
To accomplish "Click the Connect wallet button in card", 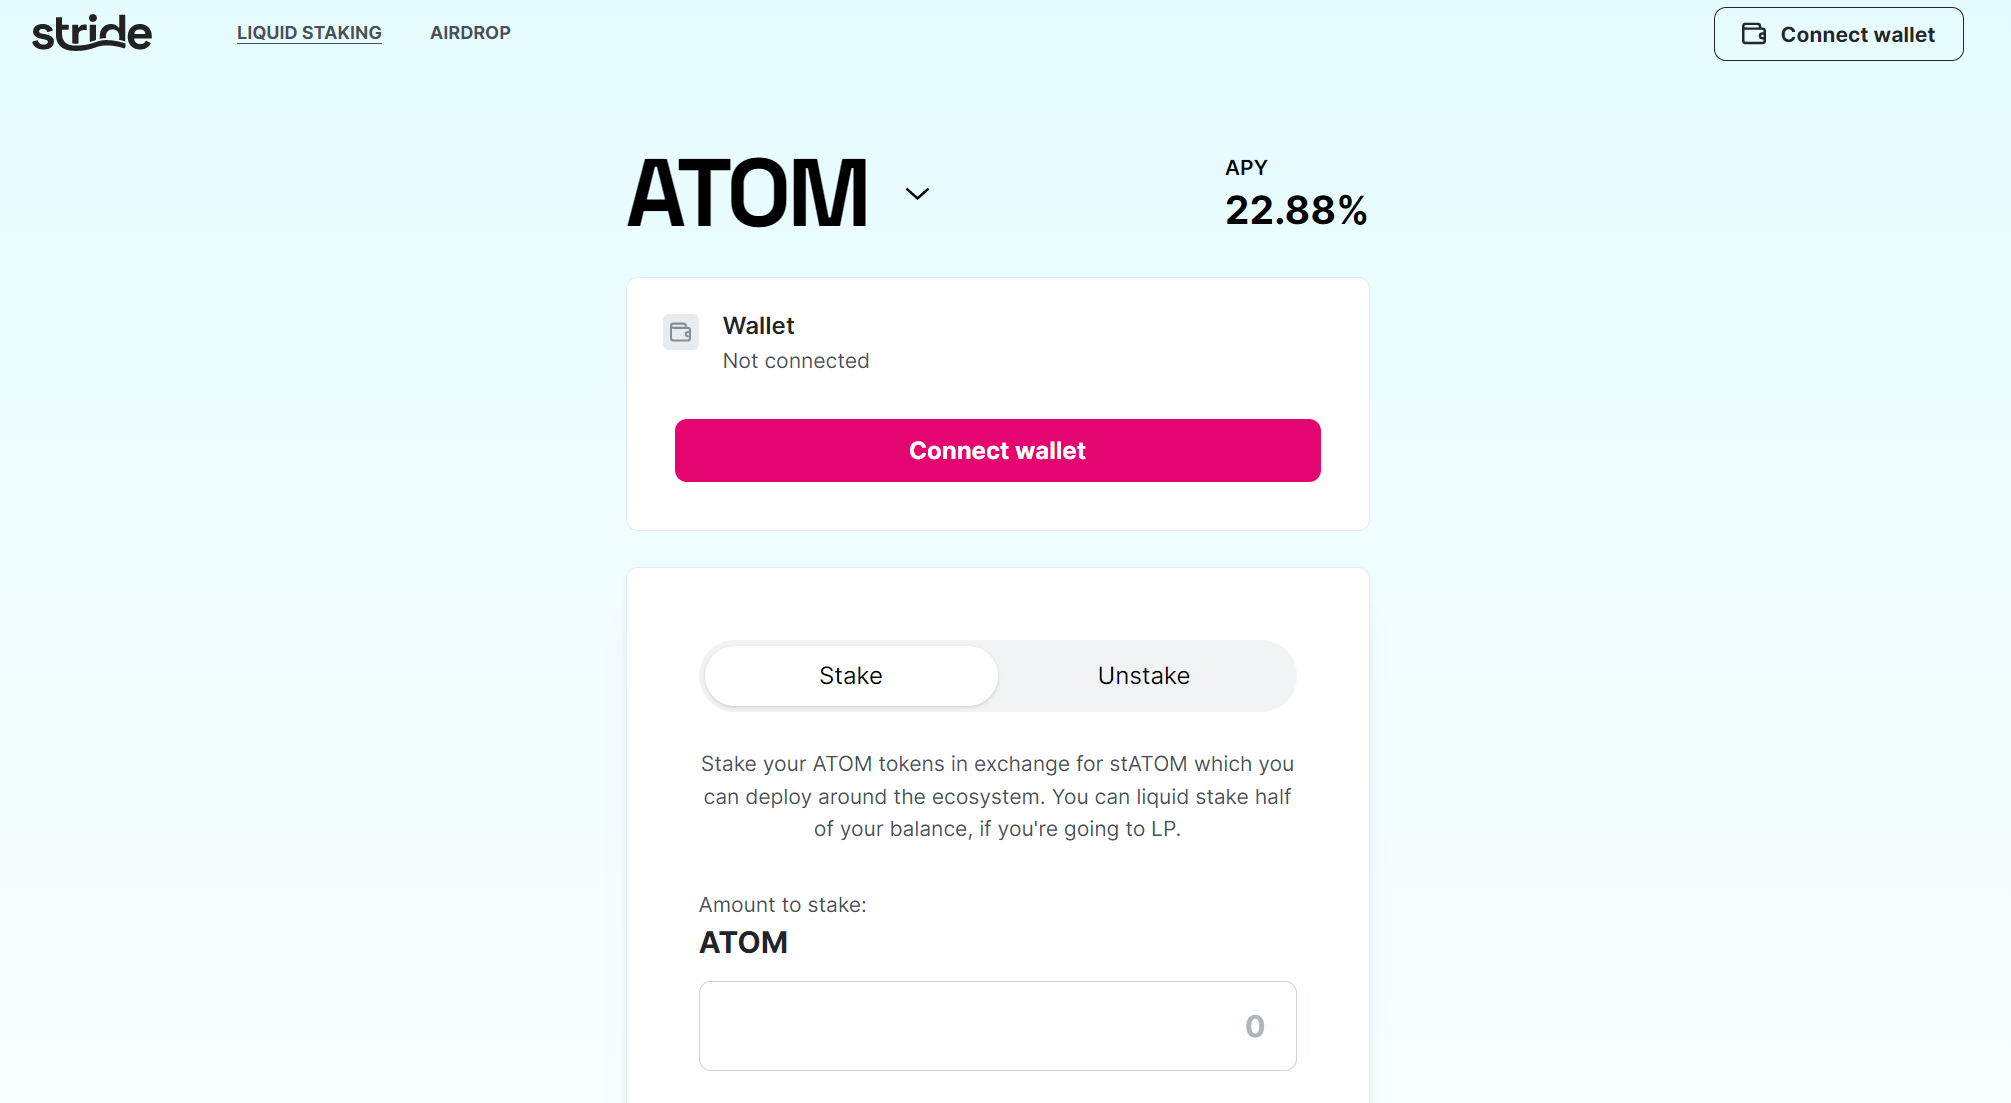I will [x=998, y=451].
